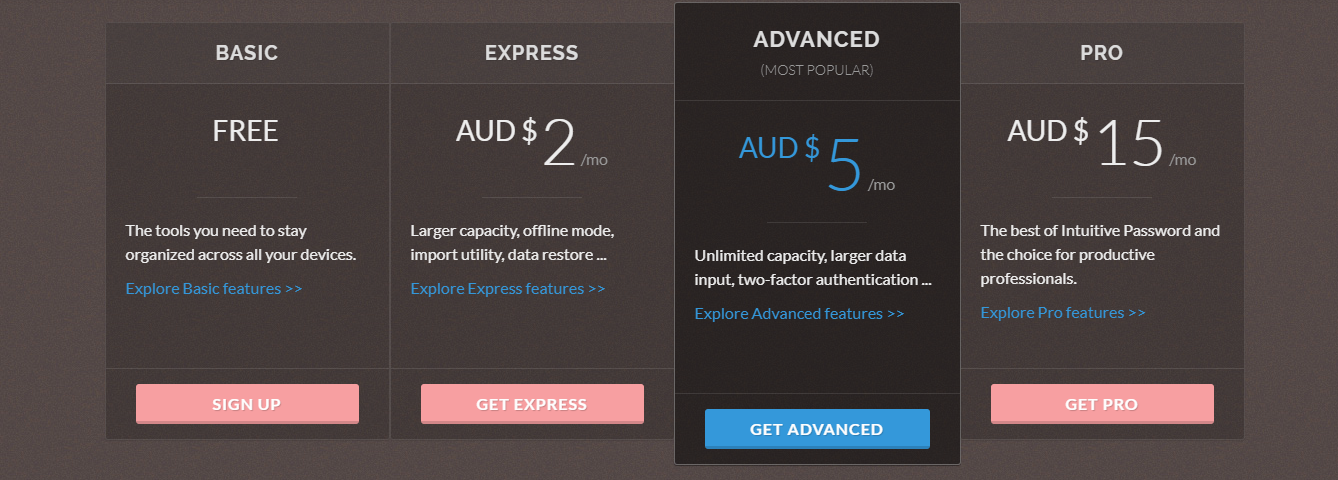Click the AUD $2 per month price
The image size is (1338, 480).
coord(532,143)
